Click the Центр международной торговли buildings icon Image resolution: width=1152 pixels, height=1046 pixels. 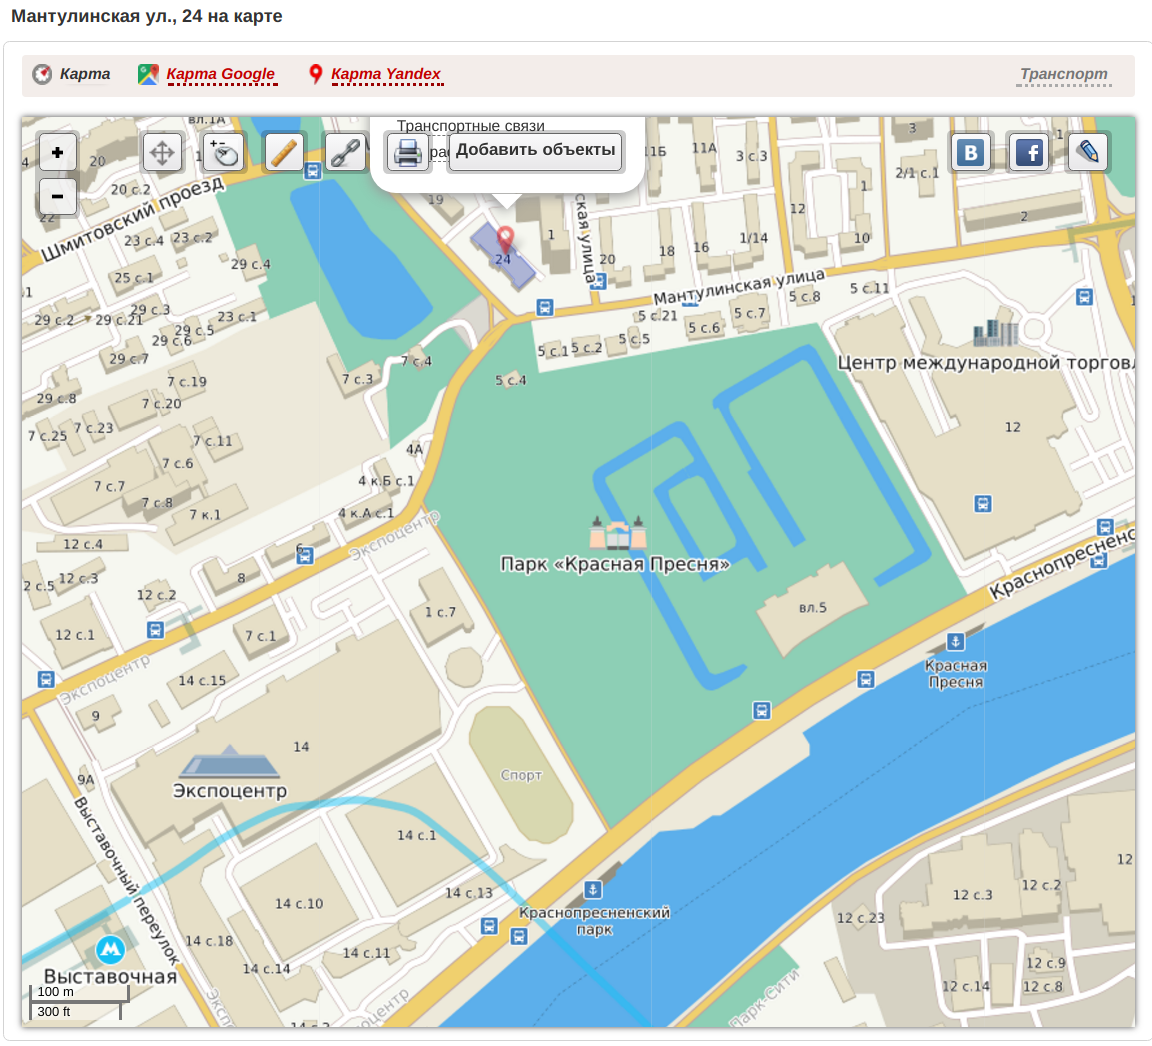(x=995, y=332)
